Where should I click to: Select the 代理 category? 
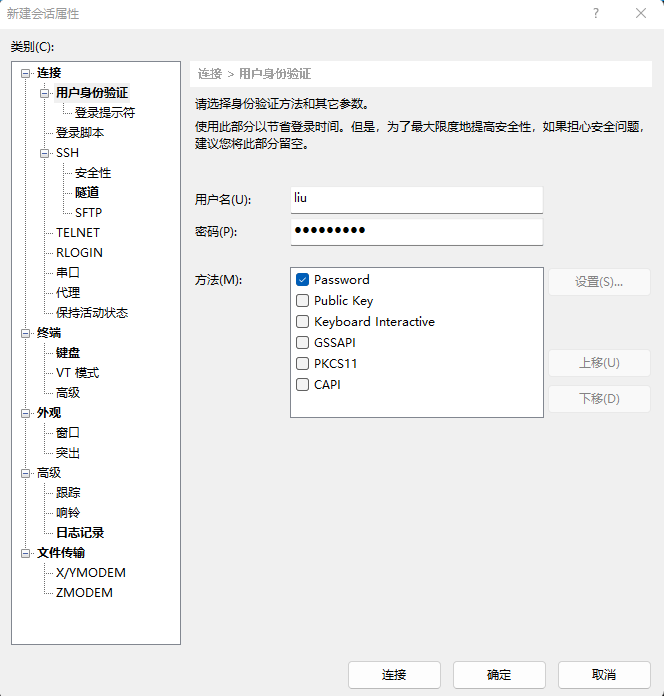pos(68,293)
